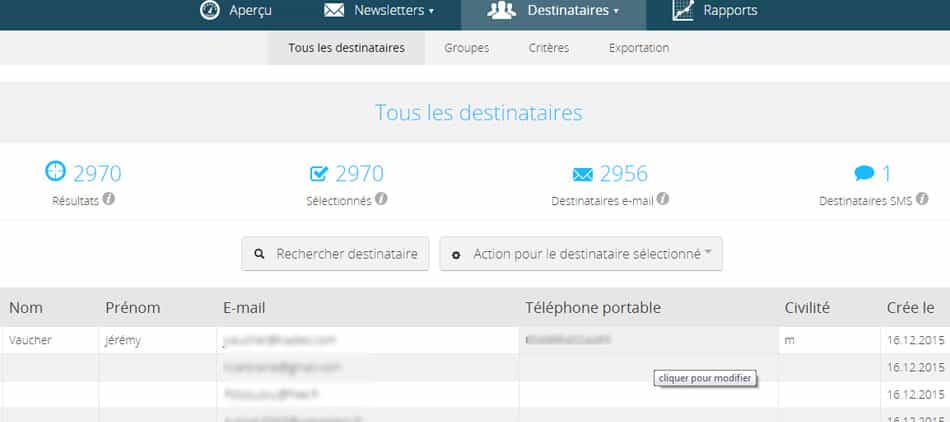Click the Destinataires e-mail envelope icon

[582, 174]
